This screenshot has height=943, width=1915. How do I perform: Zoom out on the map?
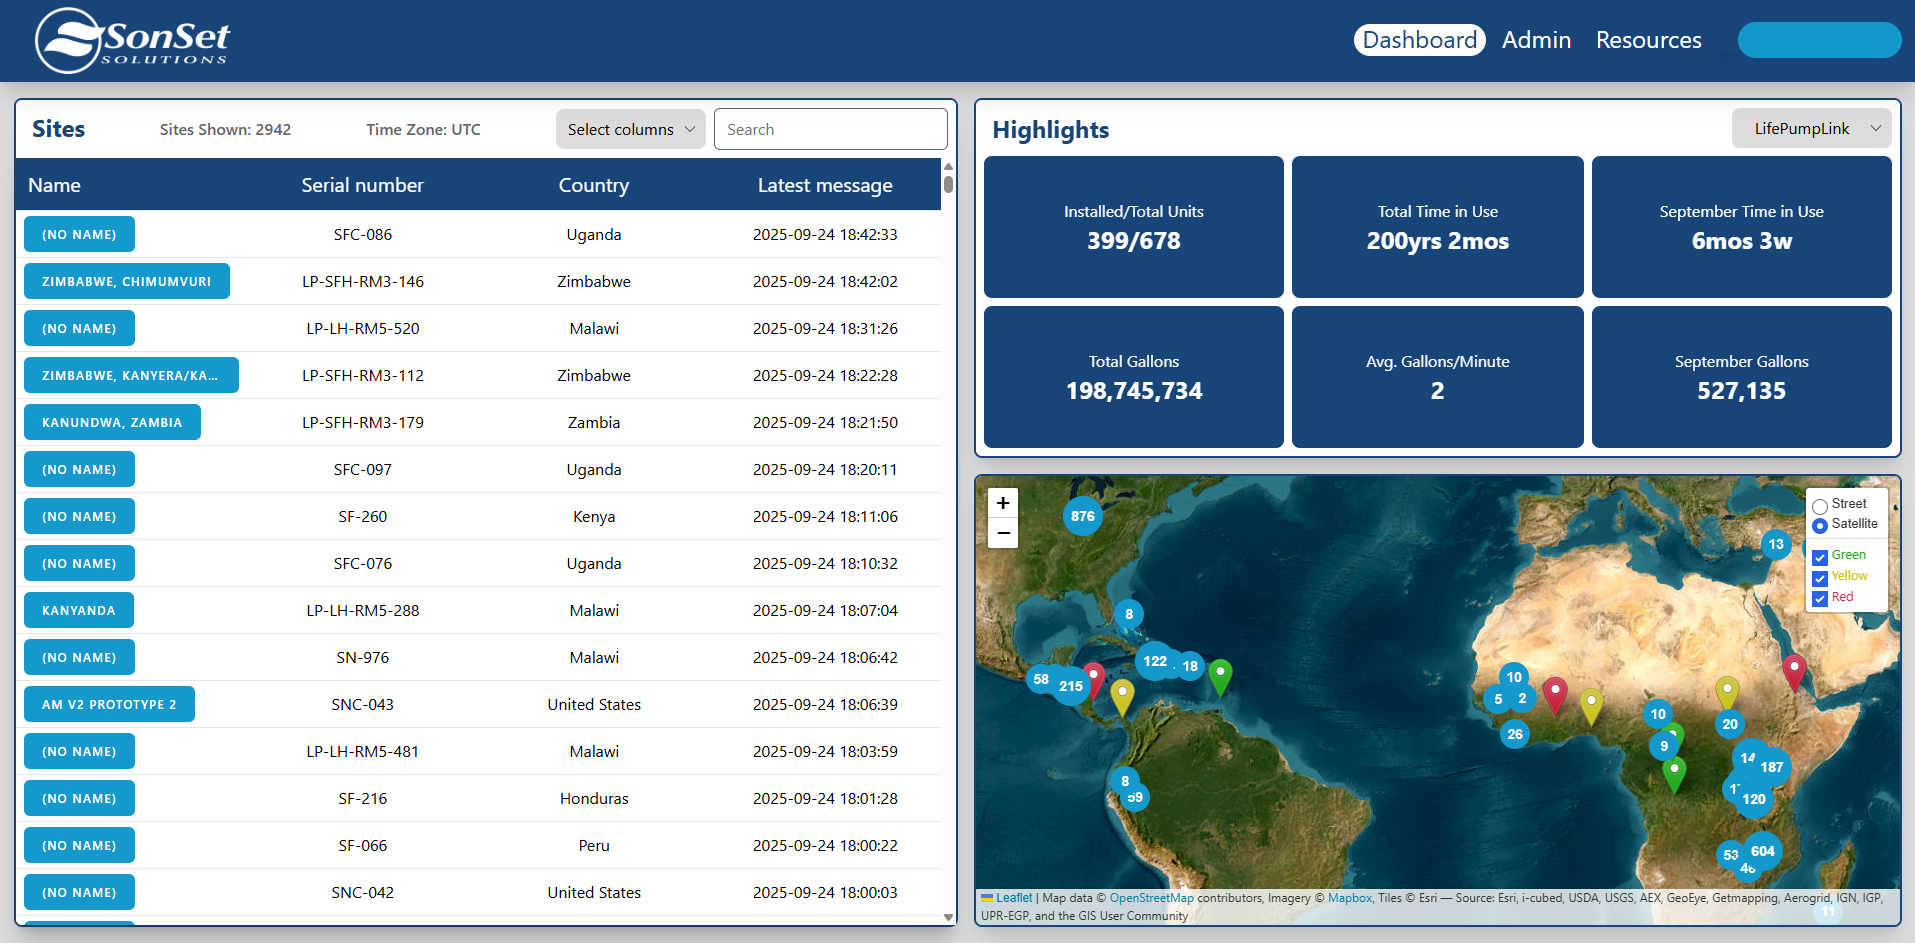[x=1003, y=534]
